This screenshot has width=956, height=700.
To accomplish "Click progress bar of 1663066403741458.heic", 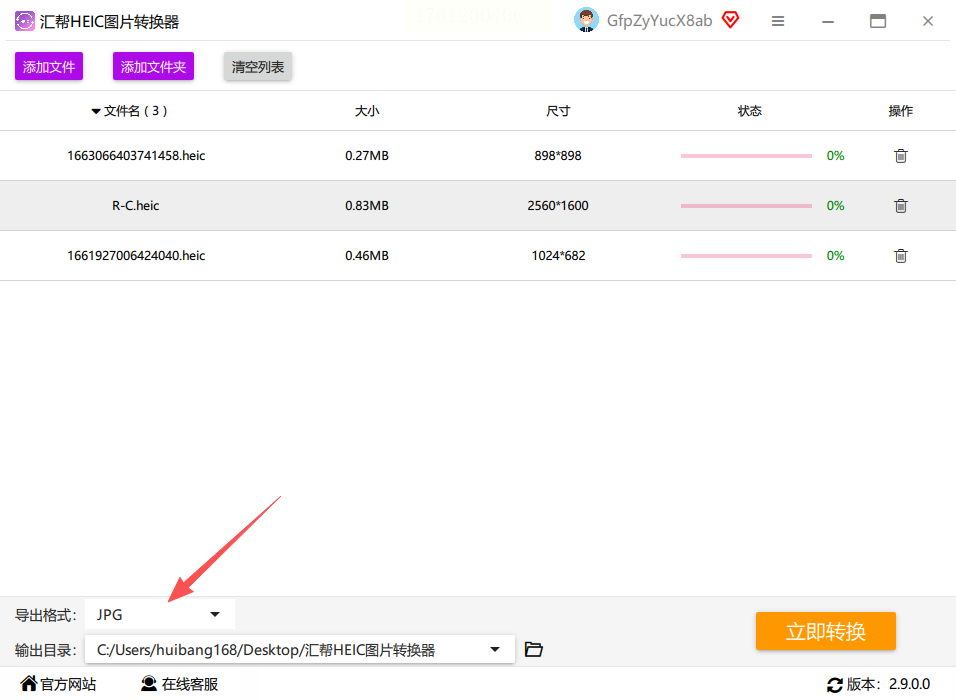I will click(746, 156).
